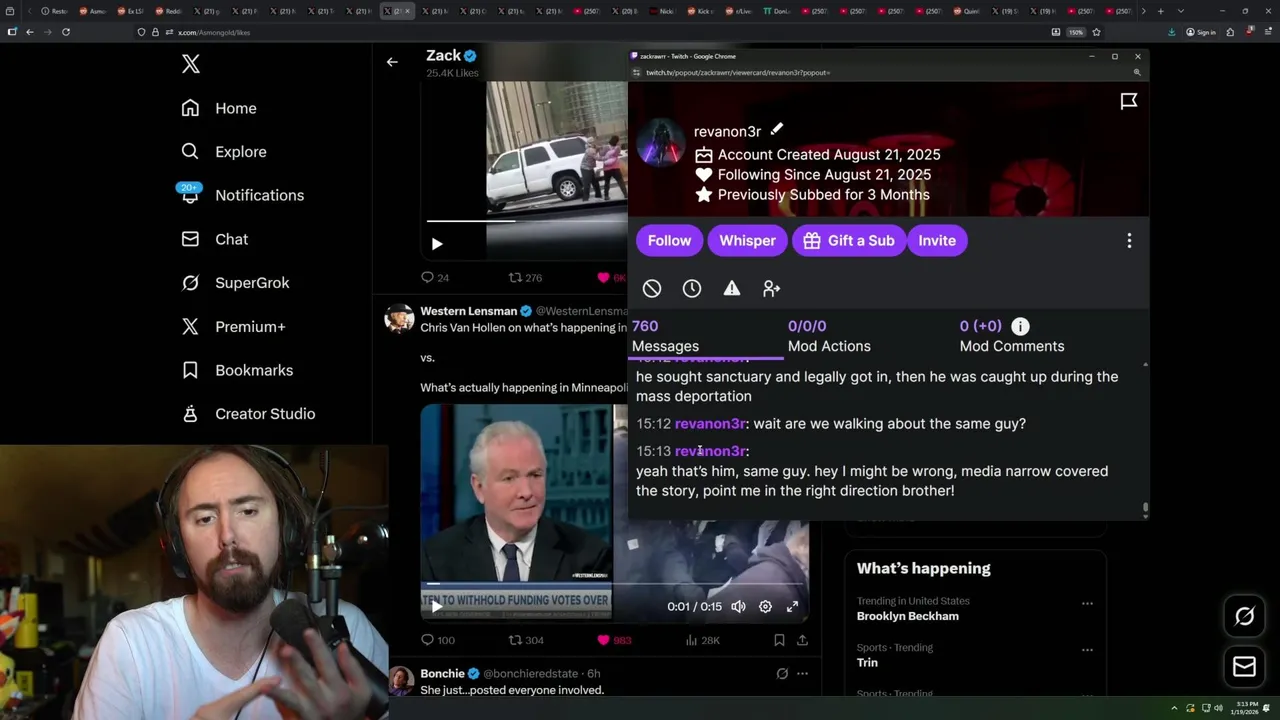Click the pencil edit icon beside revanon3r
The height and width of the screenshot is (720, 1280).
coord(777,129)
